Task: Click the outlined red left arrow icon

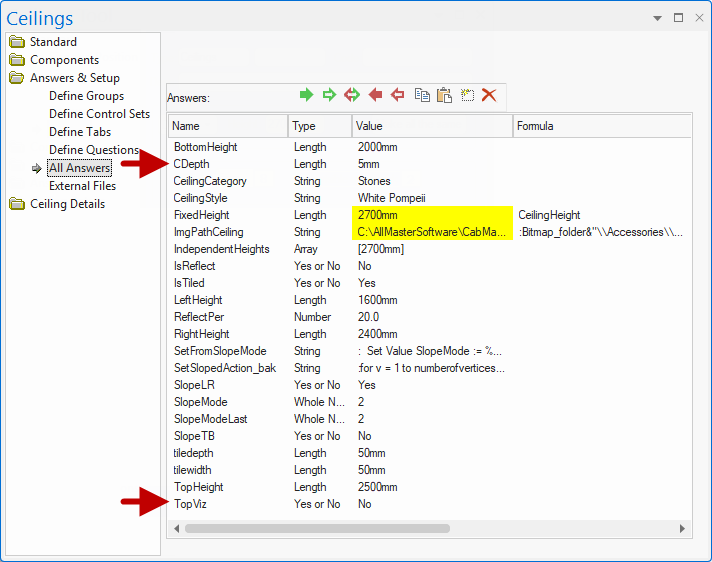Action: (398, 95)
